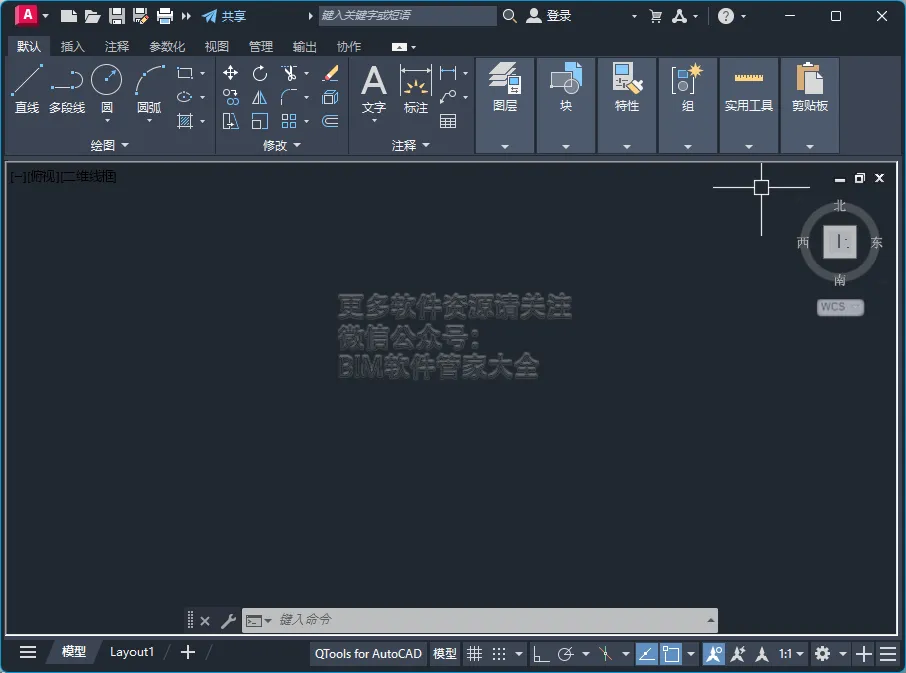Select the Dimension (标注) tool
906x673 pixels.
[416, 90]
